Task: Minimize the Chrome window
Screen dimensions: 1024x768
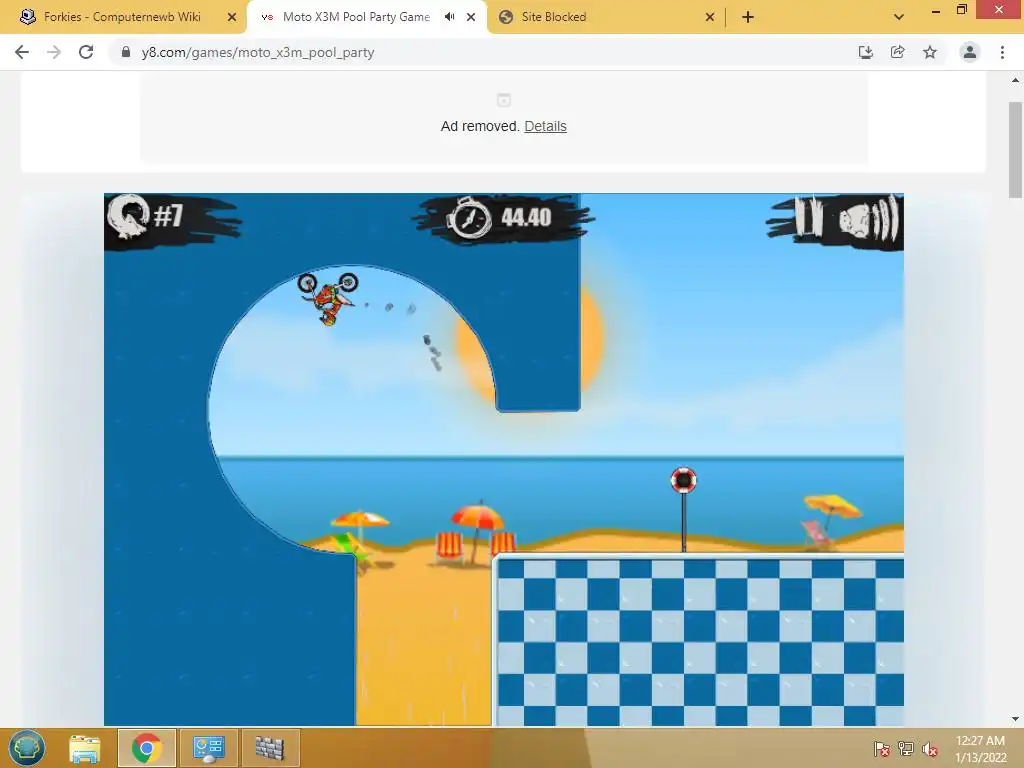Action: tap(936, 10)
